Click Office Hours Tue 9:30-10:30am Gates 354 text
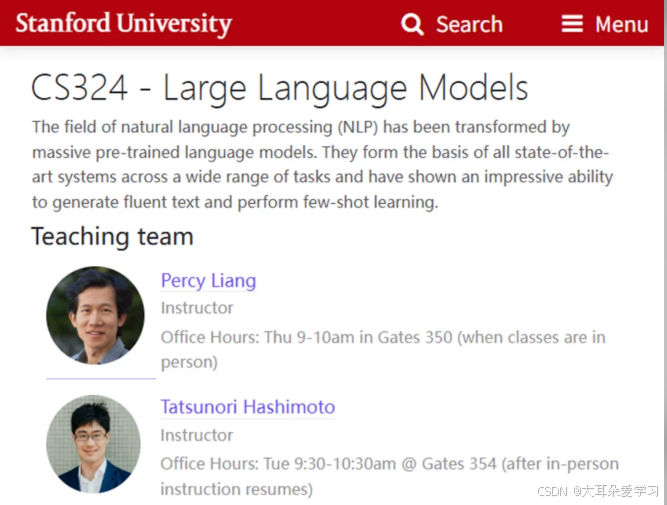 pos(389,476)
